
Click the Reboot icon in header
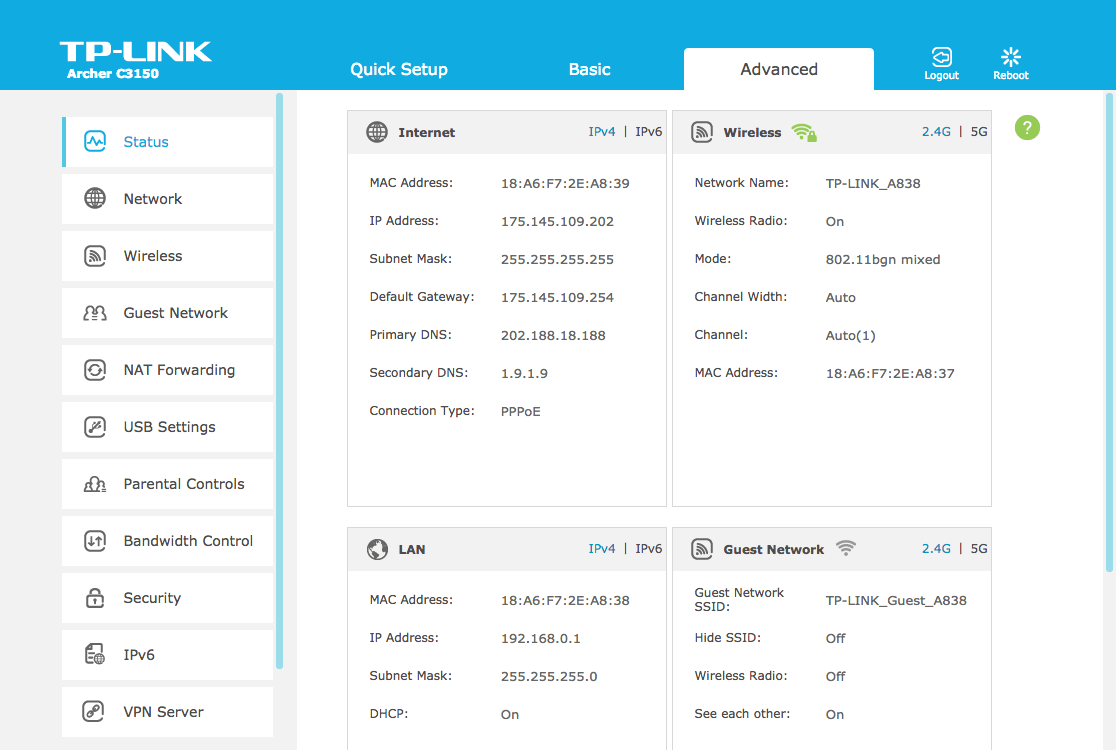(x=1010, y=57)
